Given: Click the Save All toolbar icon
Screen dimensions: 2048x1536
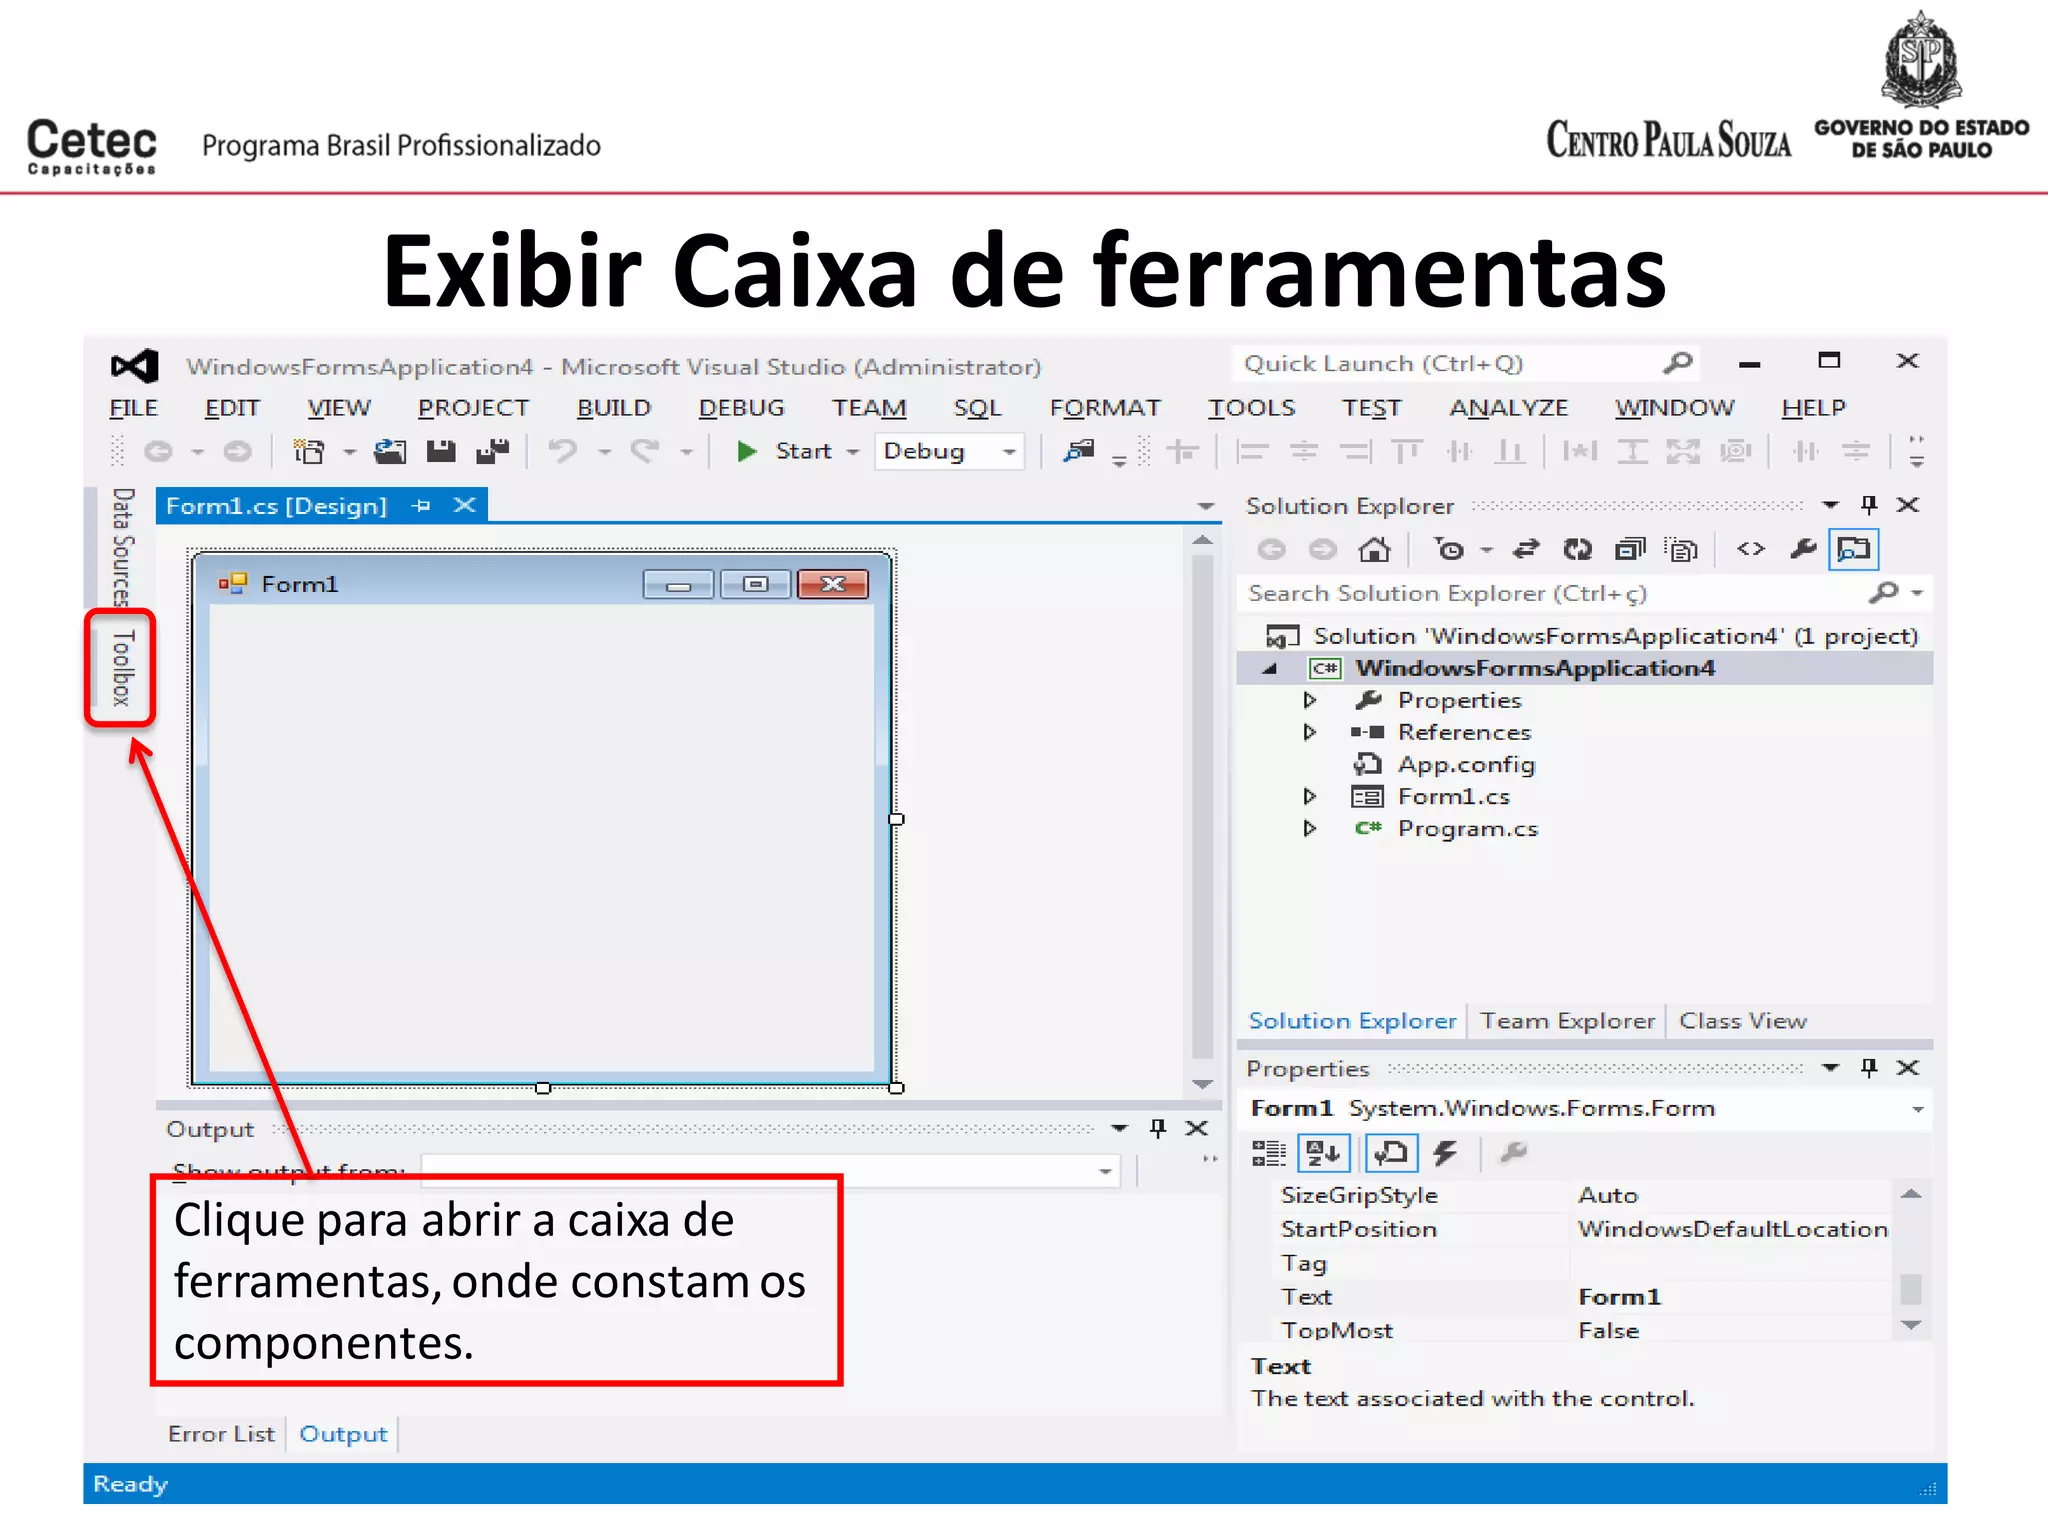Looking at the screenshot, I should click(x=493, y=451).
